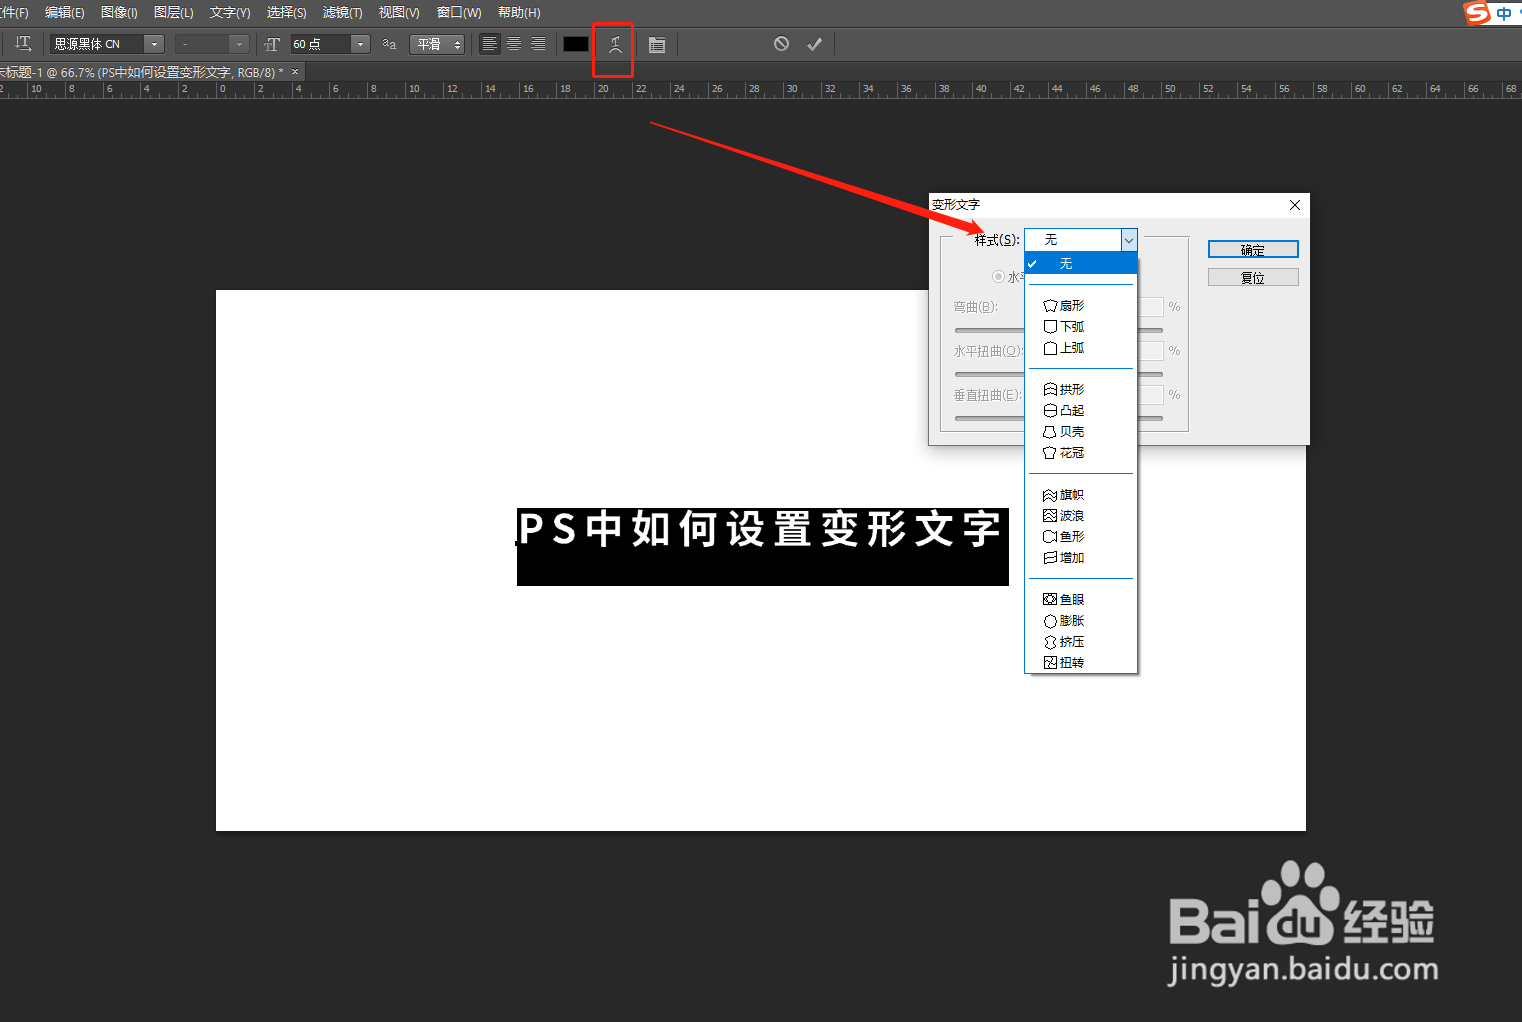Choose 扭转 warp style
This screenshot has width=1522, height=1022.
tap(1081, 663)
